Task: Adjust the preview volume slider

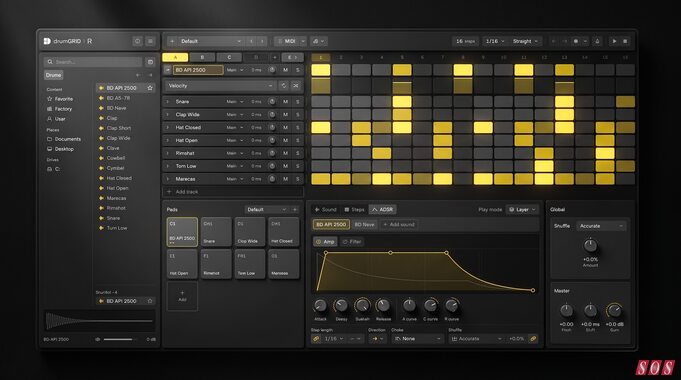Action: 119,339
